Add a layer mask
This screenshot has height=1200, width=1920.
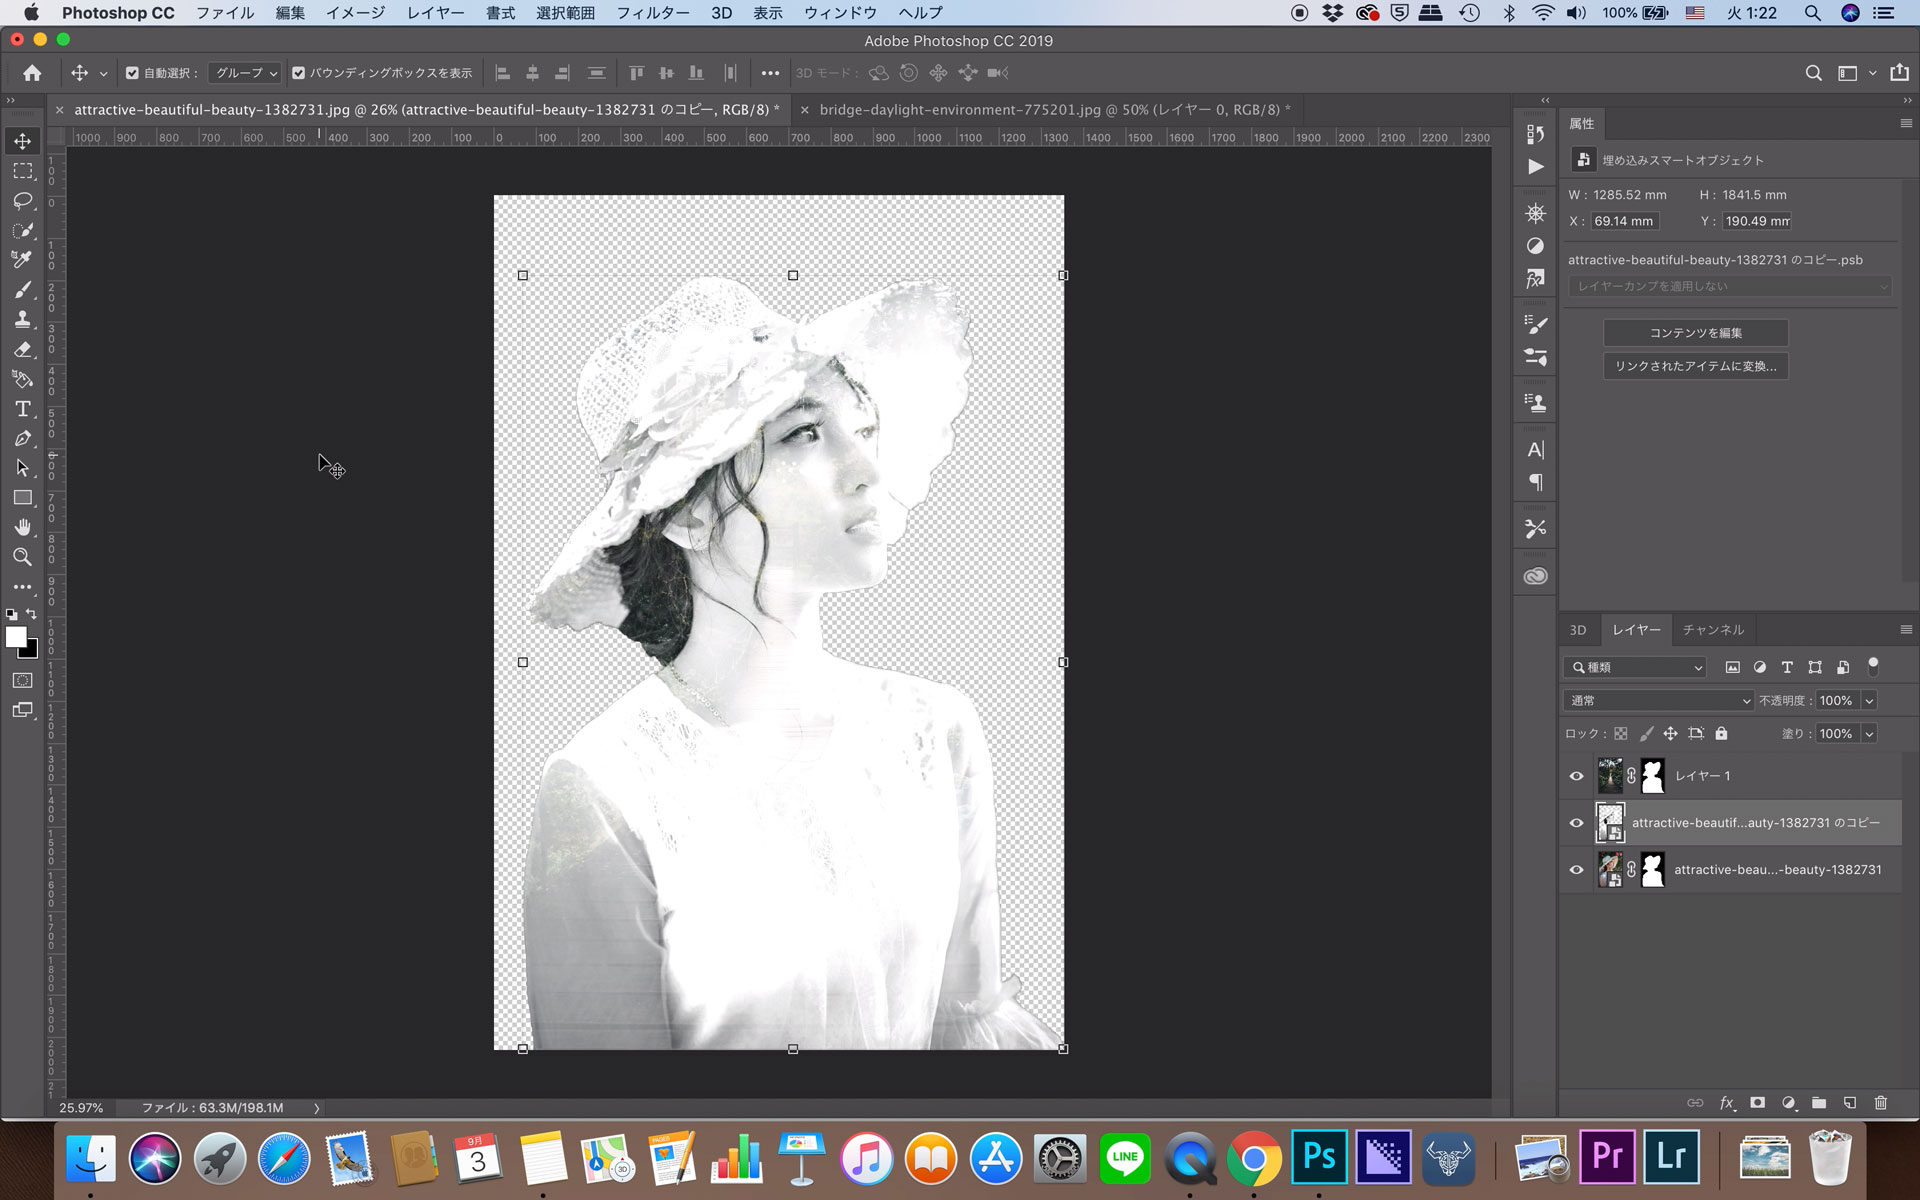(1757, 1103)
